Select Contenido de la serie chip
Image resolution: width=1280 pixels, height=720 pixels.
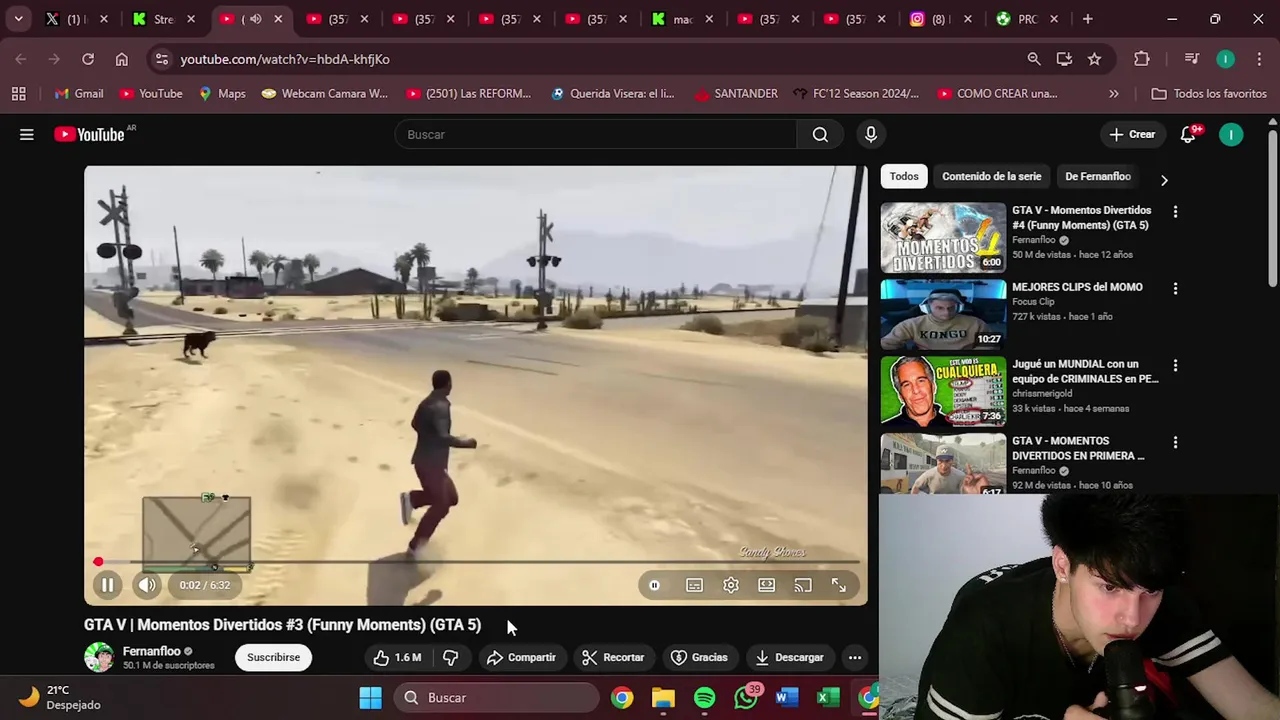point(991,176)
